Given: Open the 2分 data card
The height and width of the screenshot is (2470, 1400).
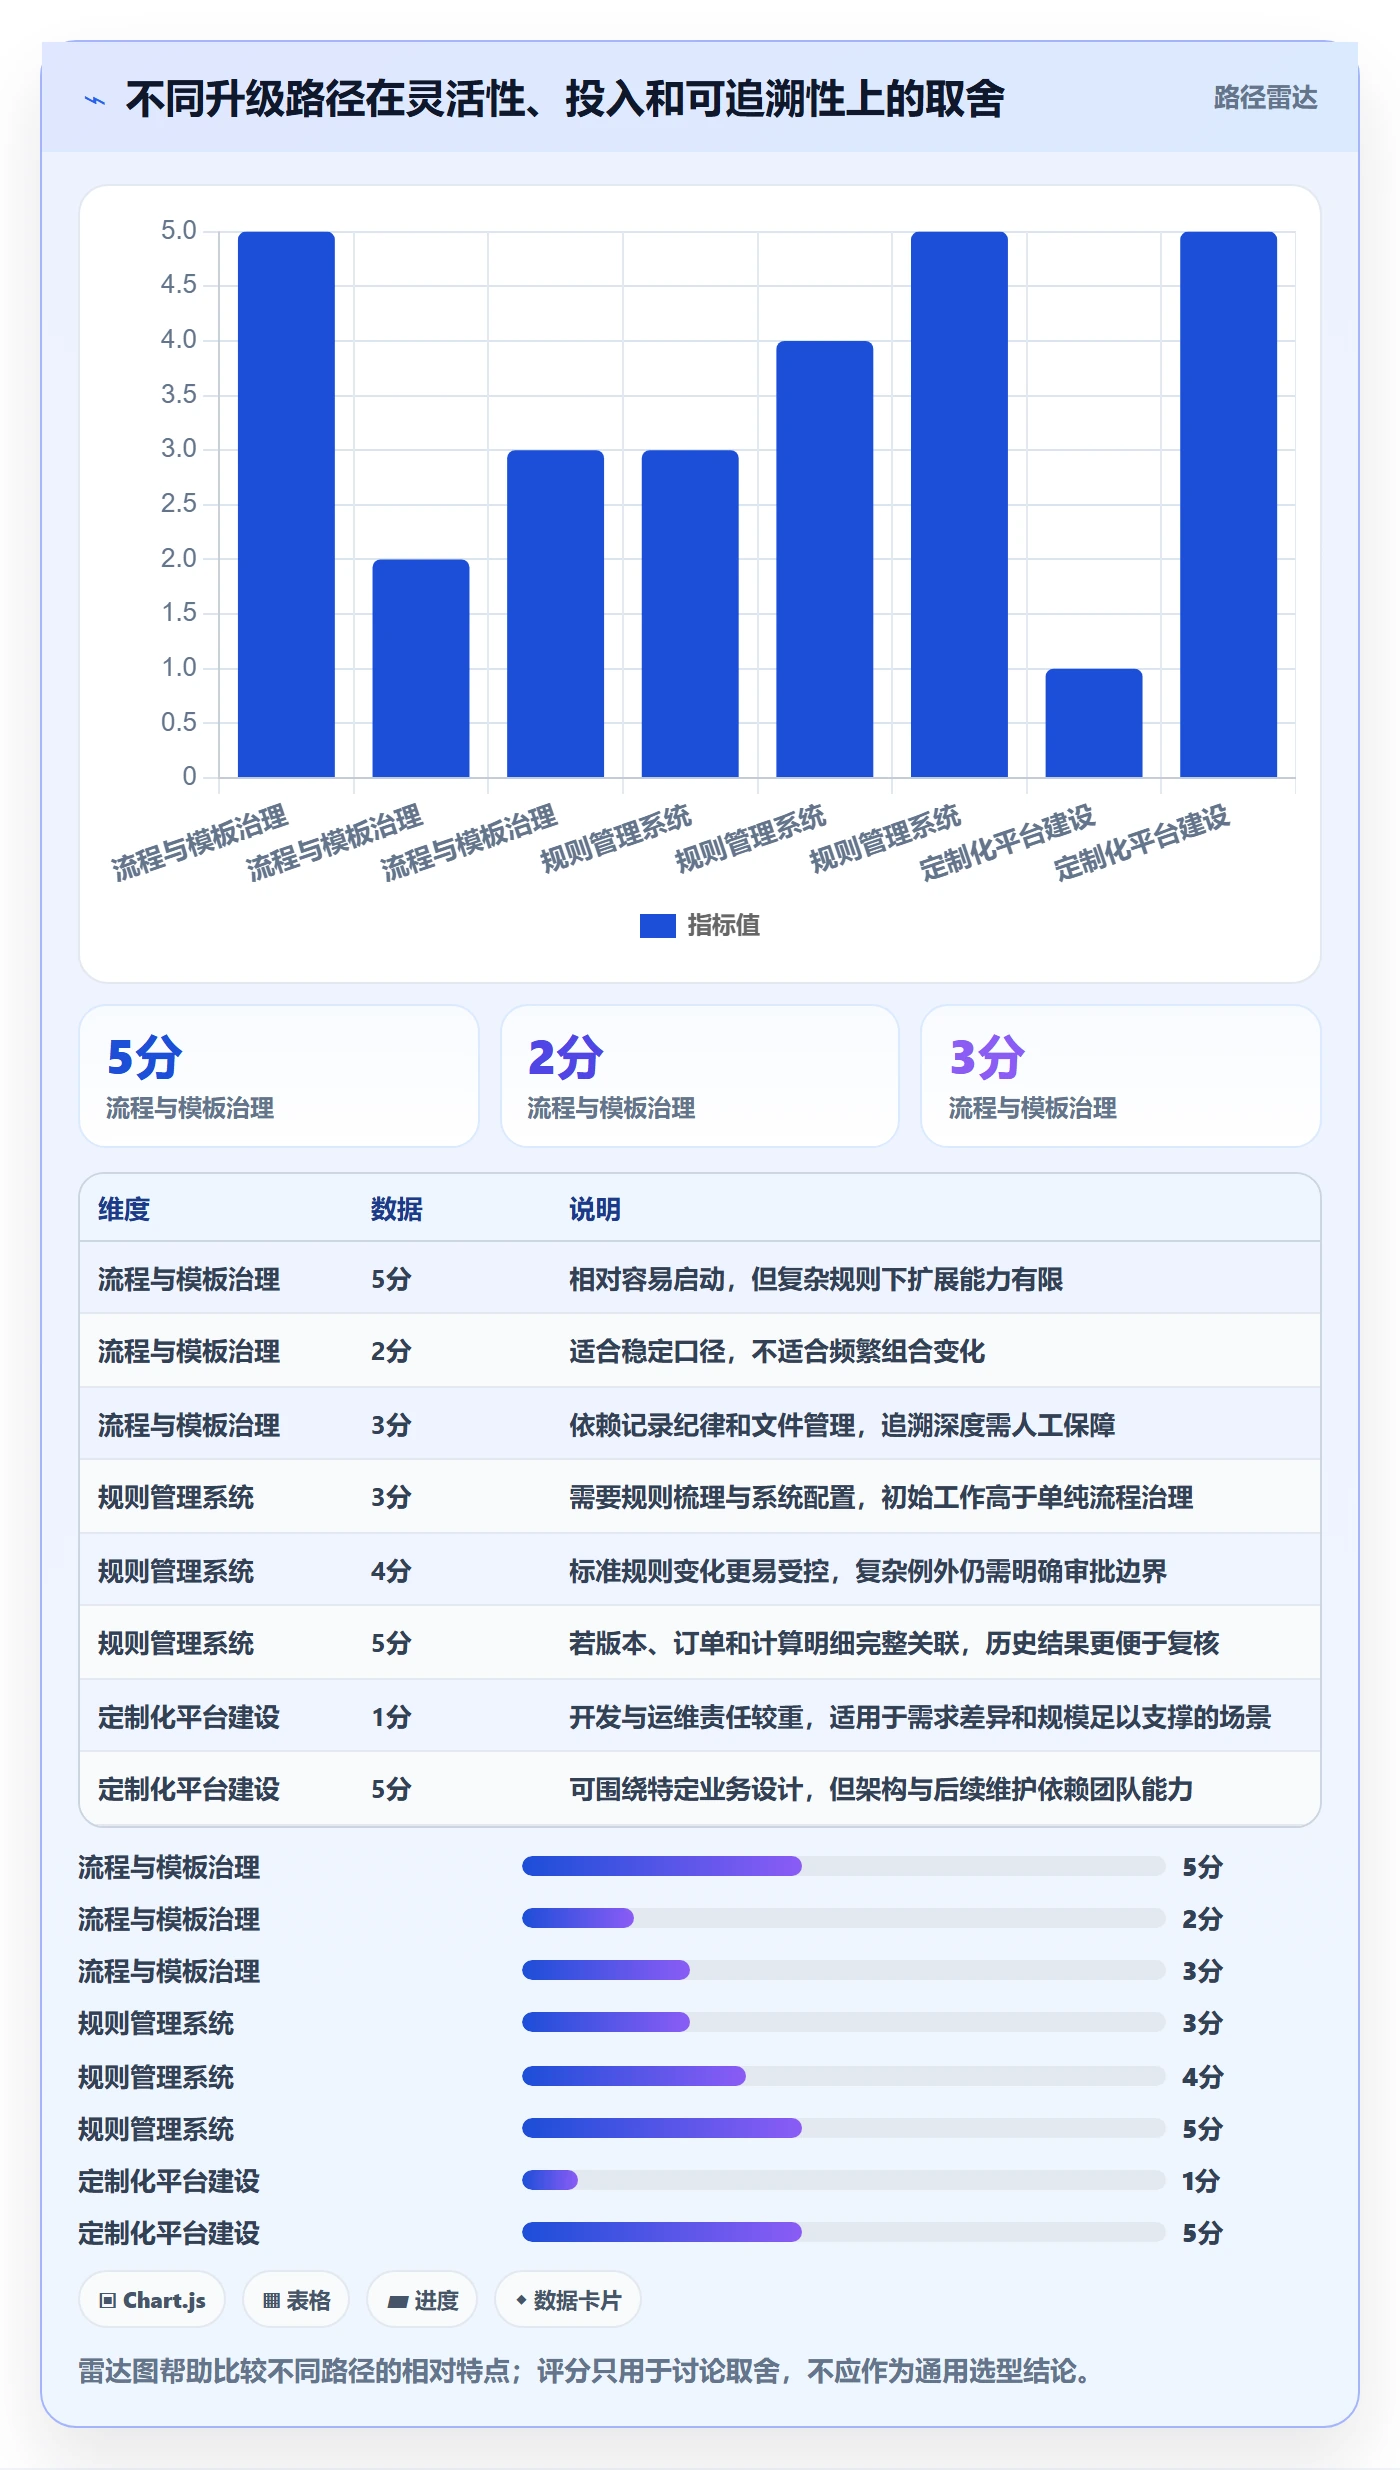Looking at the screenshot, I should [700, 1076].
